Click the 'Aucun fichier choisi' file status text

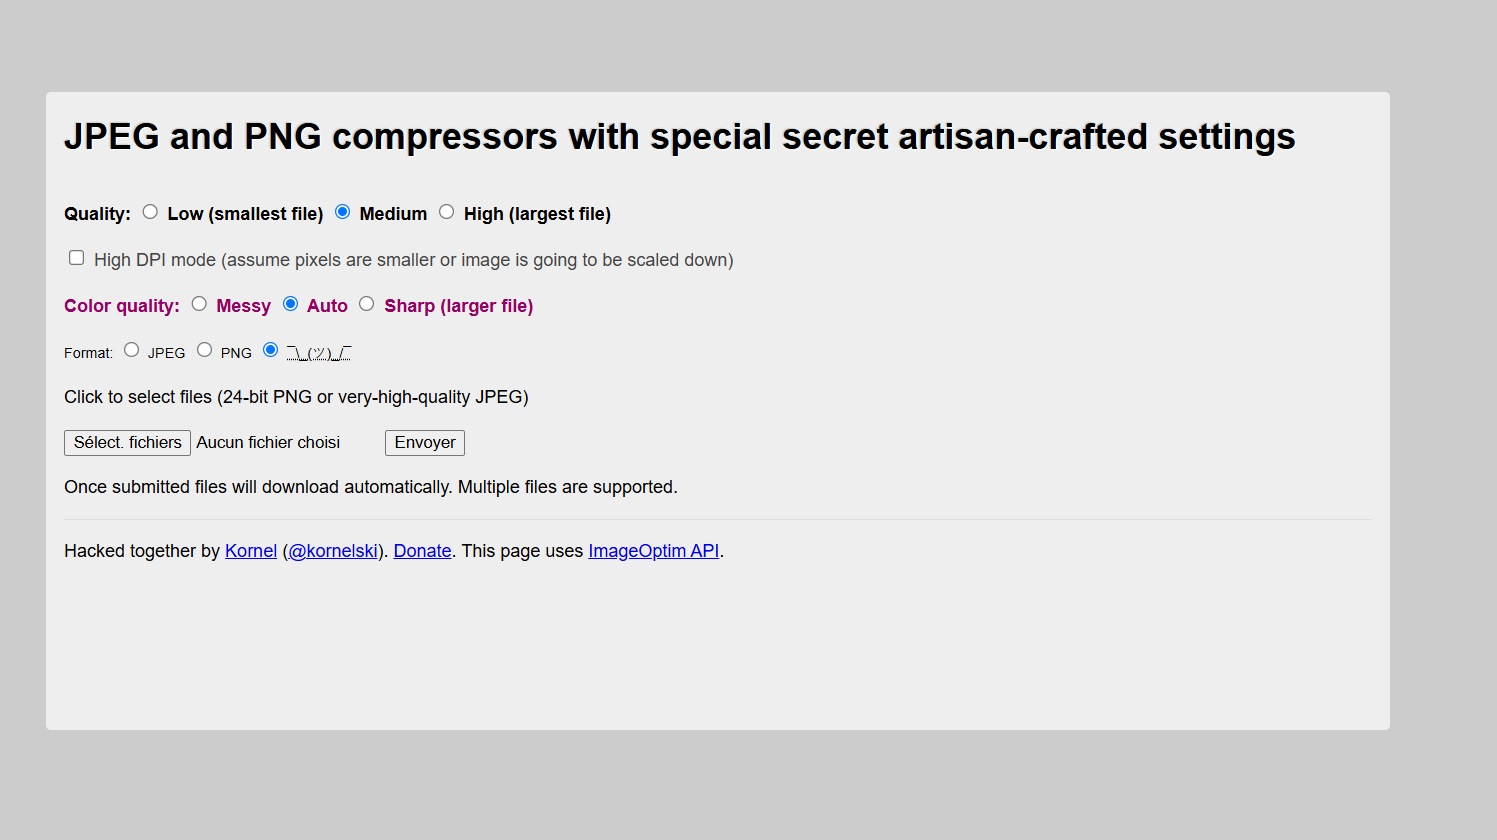(268, 443)
